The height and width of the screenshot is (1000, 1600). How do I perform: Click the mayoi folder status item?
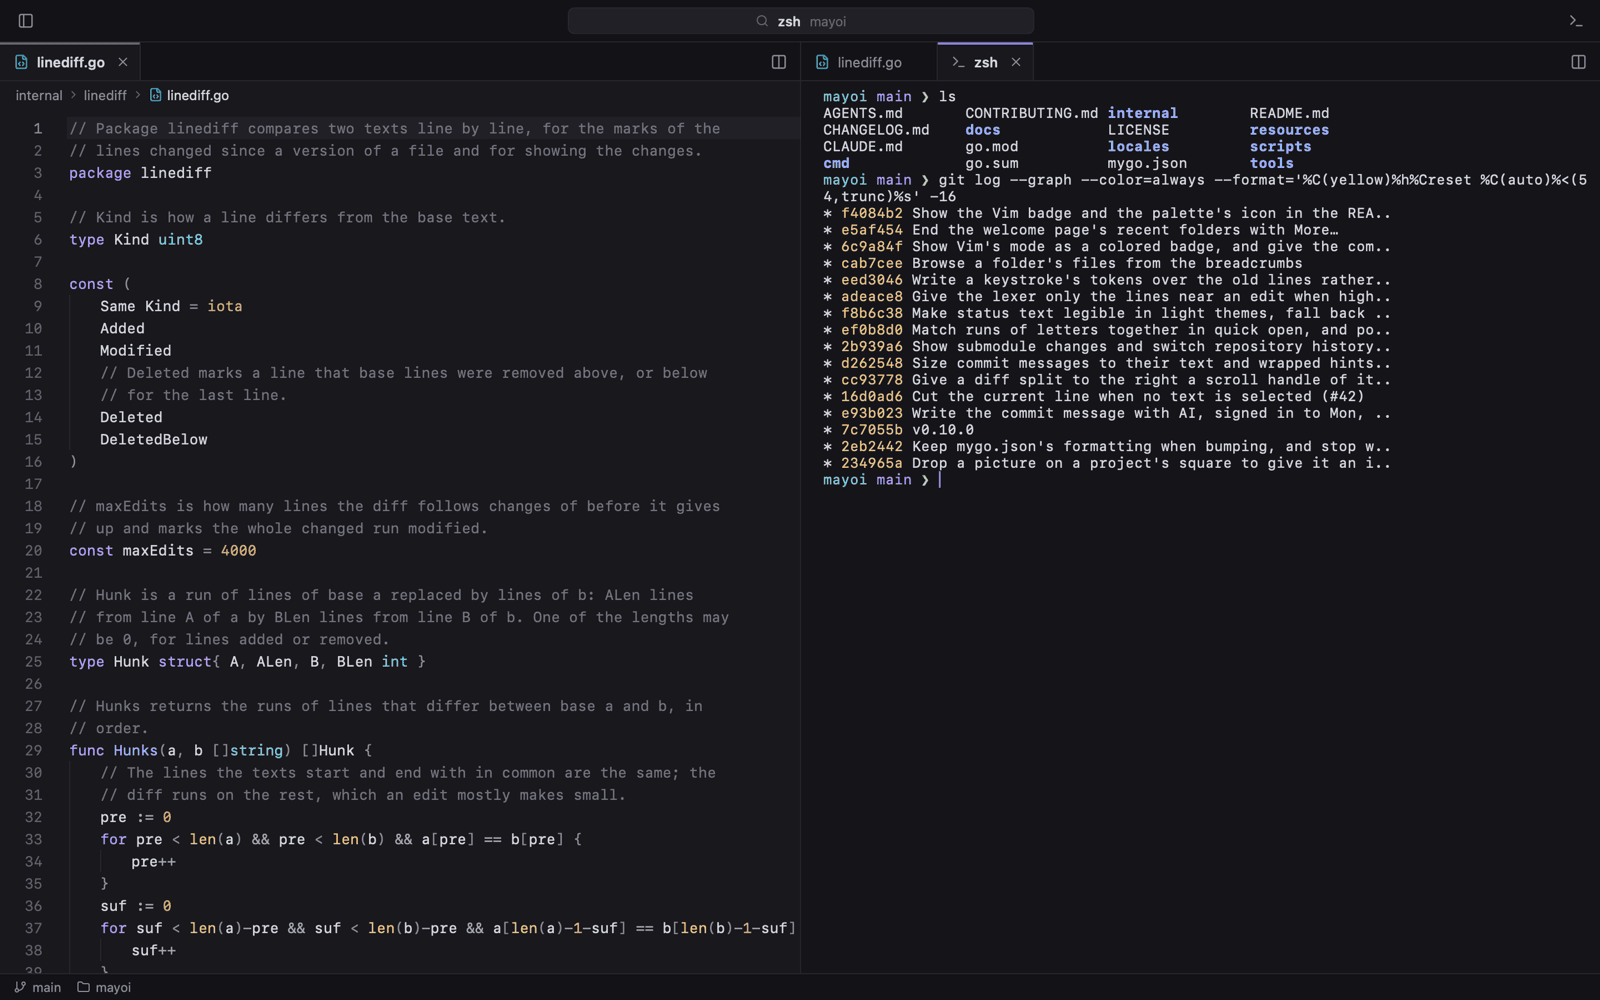point(104,987)
